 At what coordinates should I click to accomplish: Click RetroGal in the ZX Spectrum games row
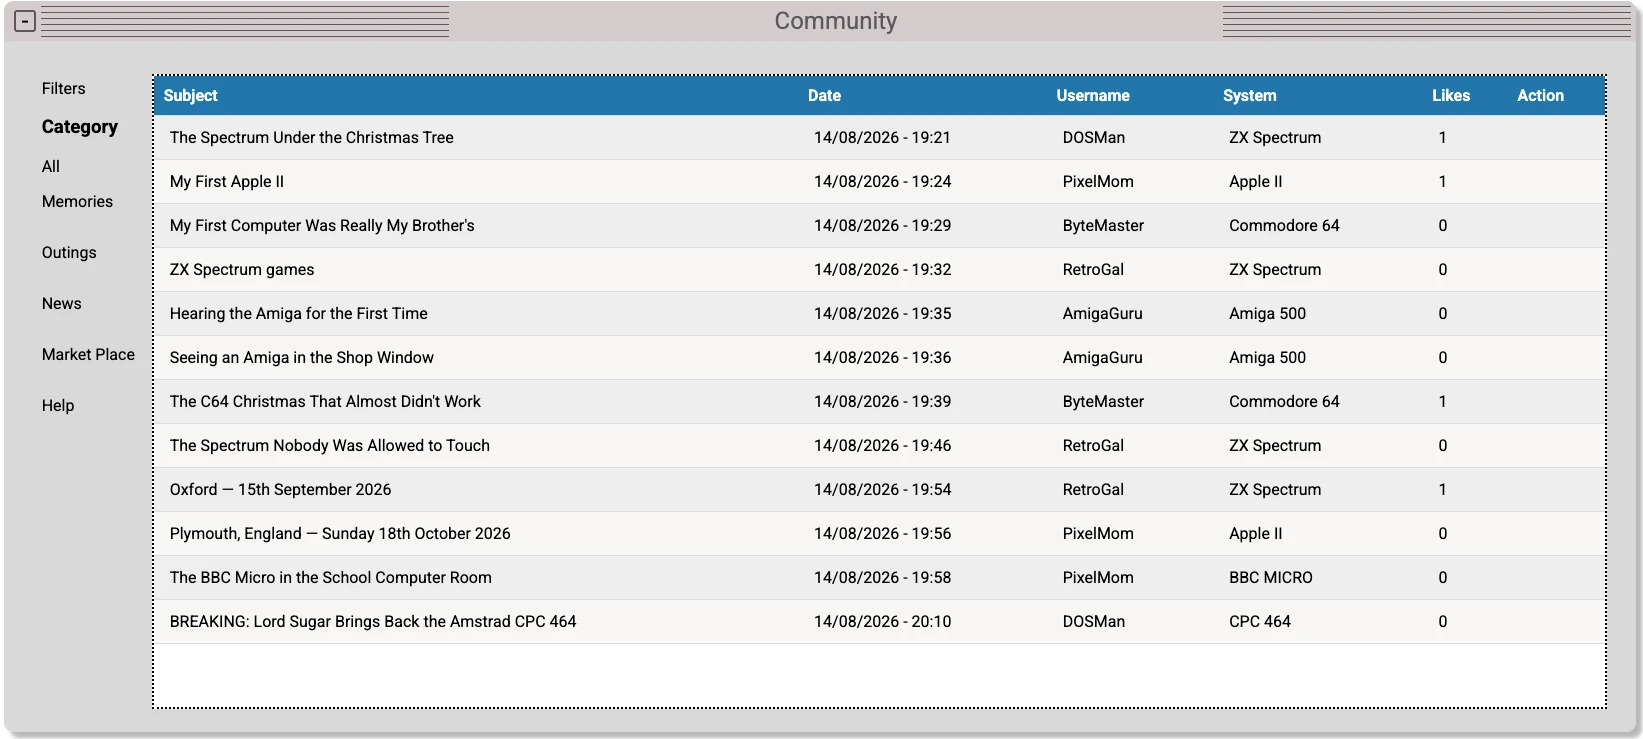tap(1093, 269)
